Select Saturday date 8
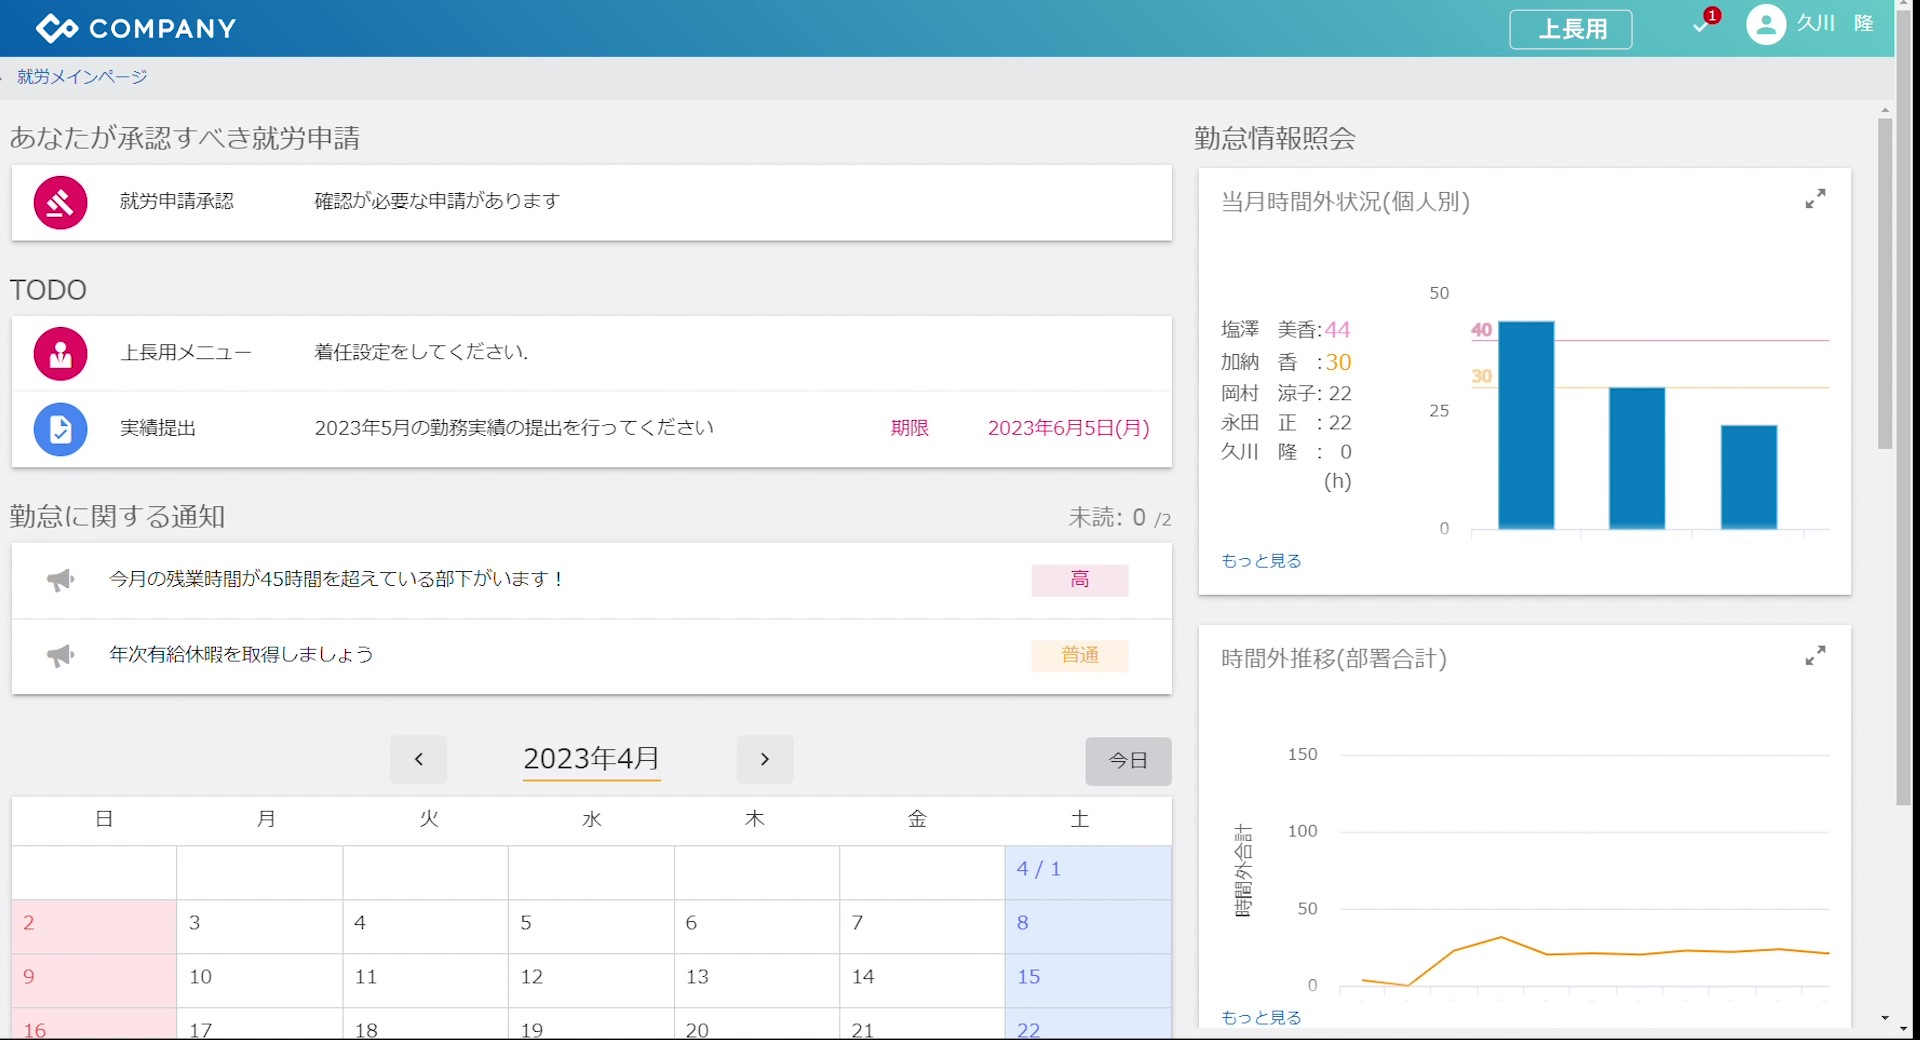The height and width of the screenshot is (1040, 1920). pos(1088,927)
